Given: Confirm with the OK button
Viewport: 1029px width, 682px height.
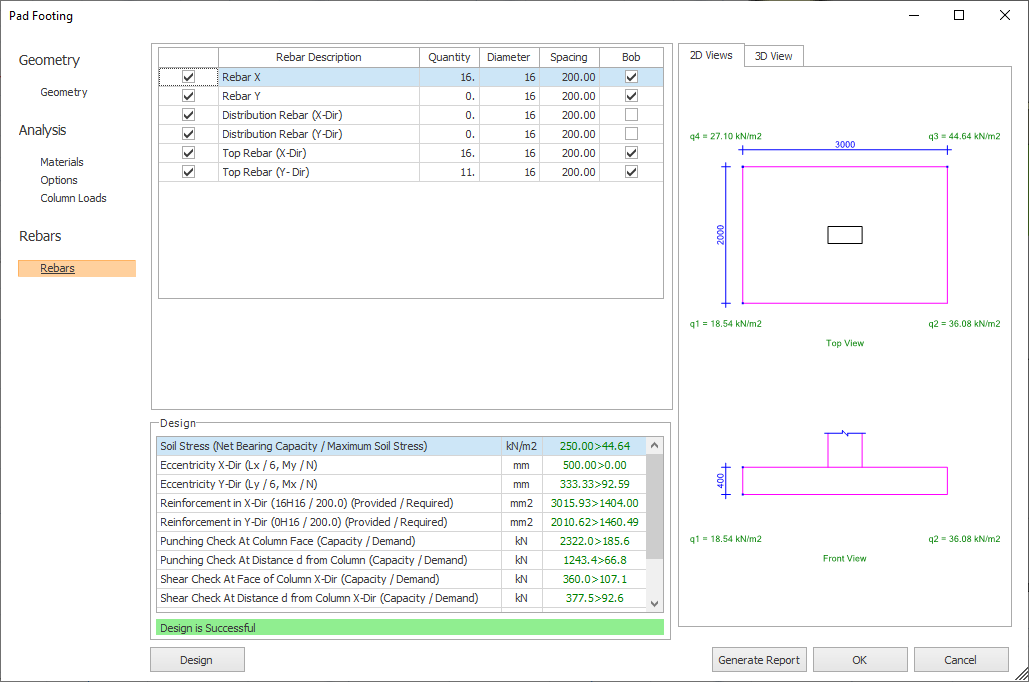Looking at the screenshot, I should (x=859, y=660).
